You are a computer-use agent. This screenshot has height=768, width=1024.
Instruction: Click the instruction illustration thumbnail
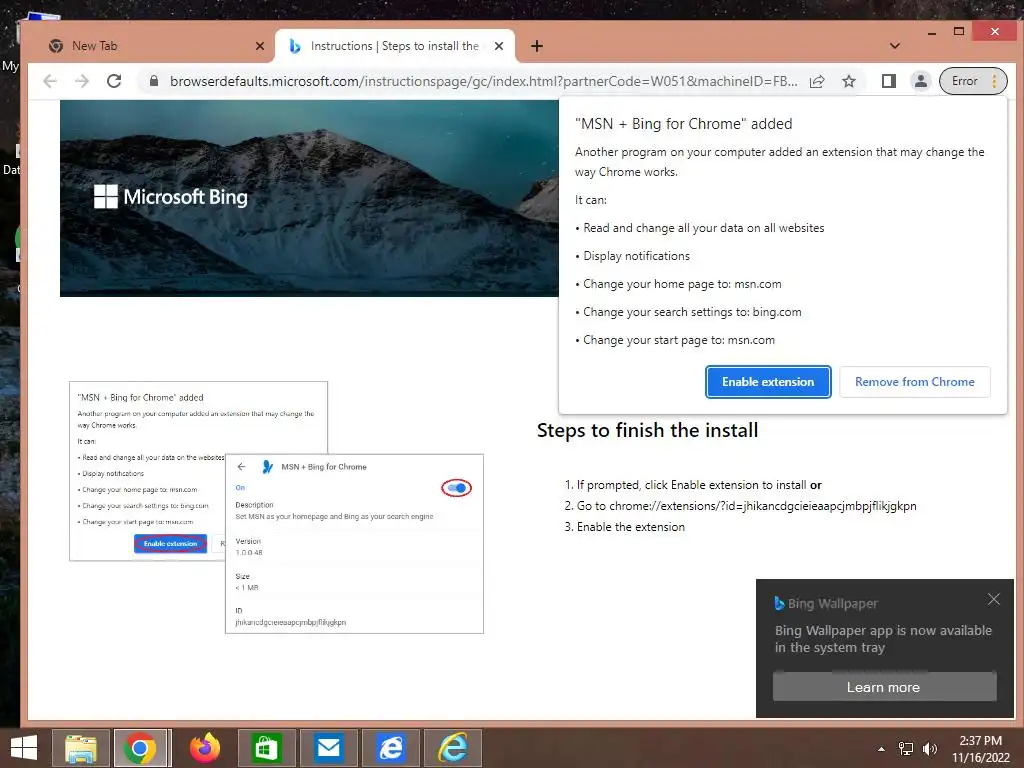pos(276,507)
